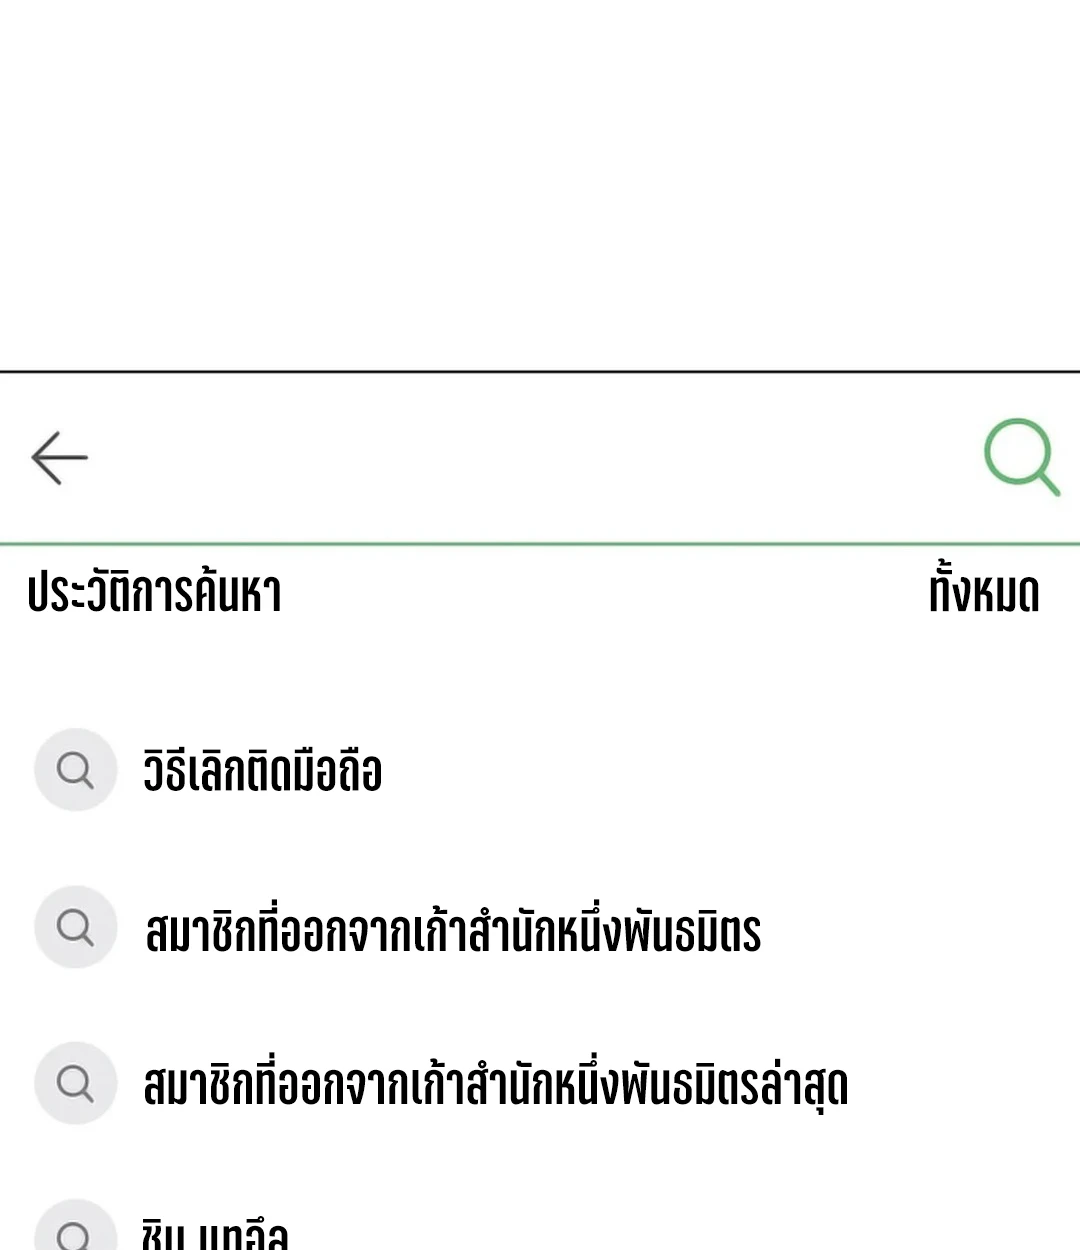
Task: Search again for the entry ending ล่าสุด
Action: pyautogui.click(x=496, y=1086)
